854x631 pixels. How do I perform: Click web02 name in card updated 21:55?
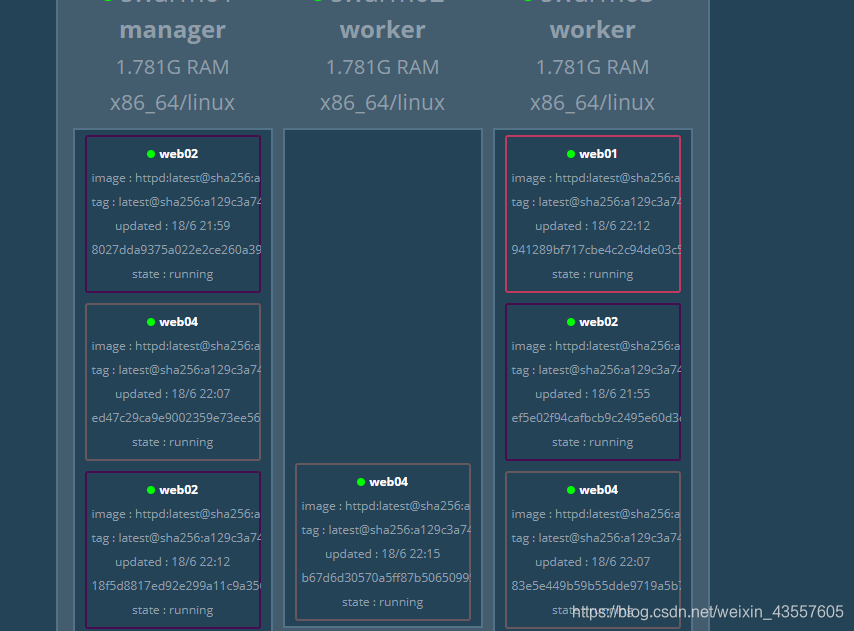(598, 322)
